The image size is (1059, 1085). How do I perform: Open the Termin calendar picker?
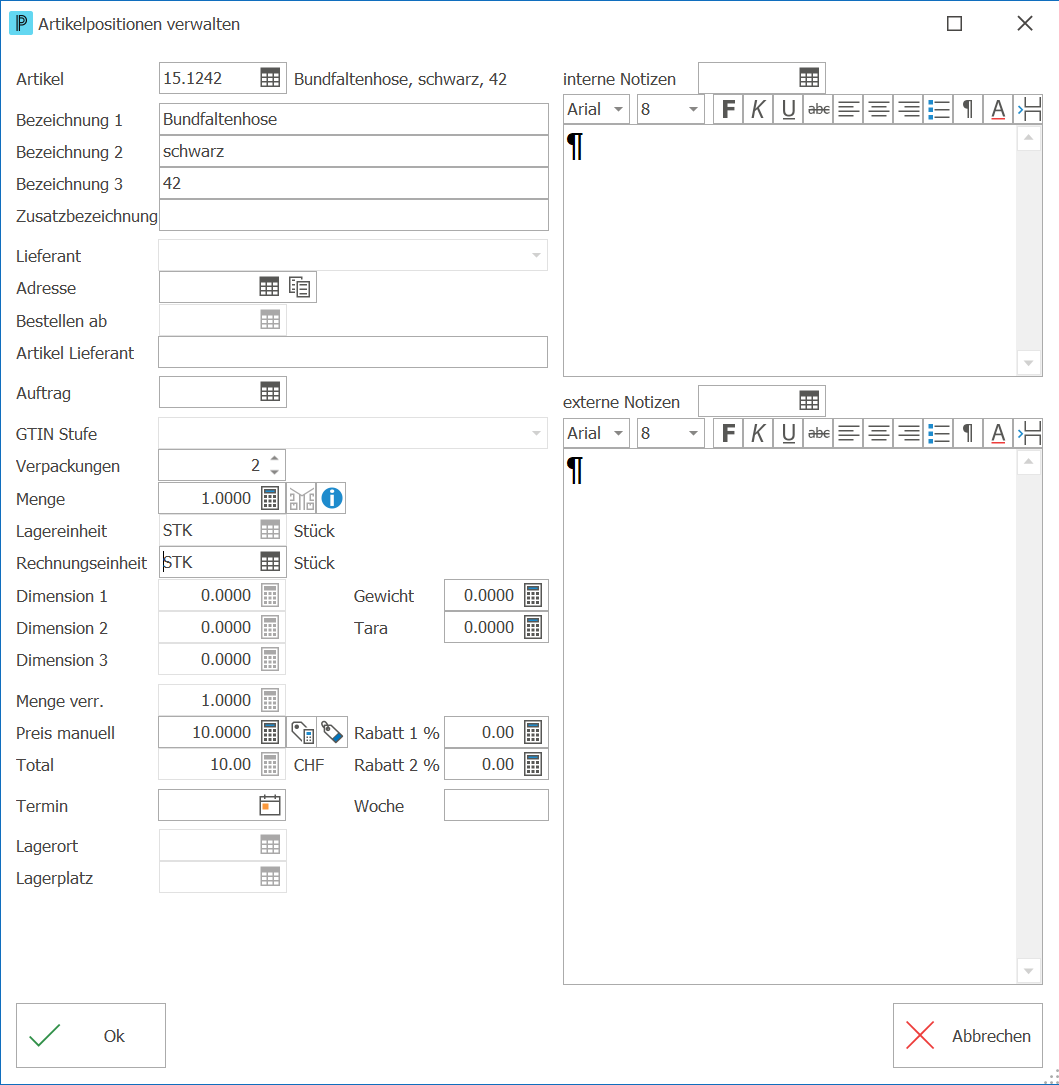[270, 805]
